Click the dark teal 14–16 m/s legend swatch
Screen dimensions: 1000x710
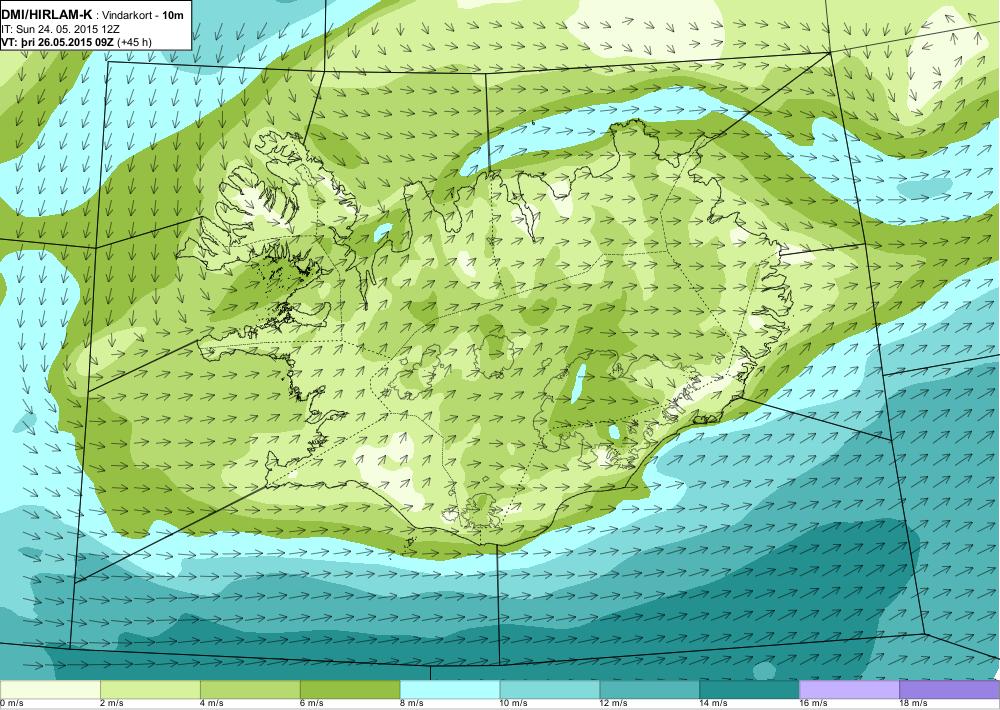pos(749,690)
